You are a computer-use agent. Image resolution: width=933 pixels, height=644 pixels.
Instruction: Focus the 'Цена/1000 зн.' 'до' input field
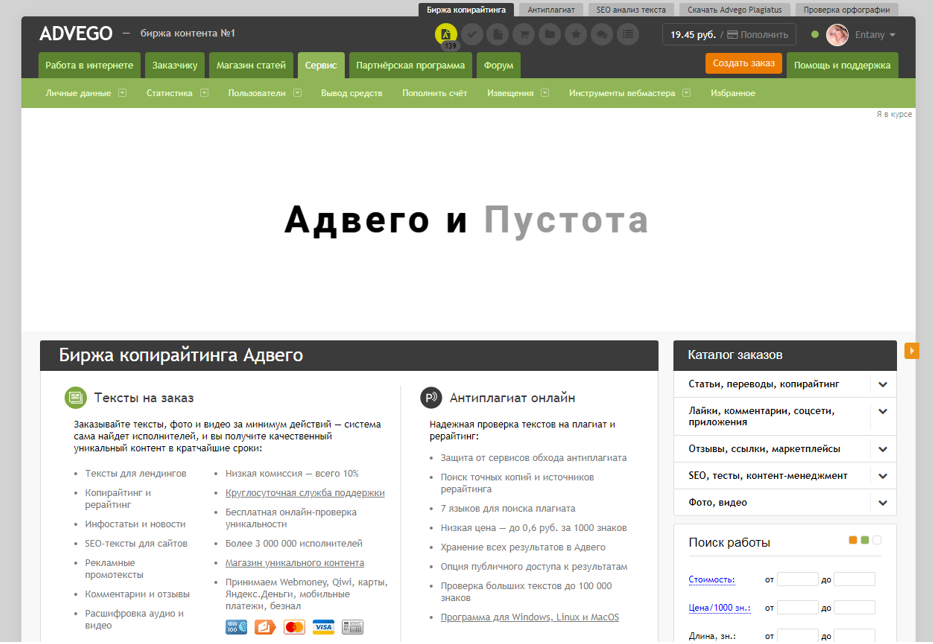pyautogui.click(x=854, y=608)
